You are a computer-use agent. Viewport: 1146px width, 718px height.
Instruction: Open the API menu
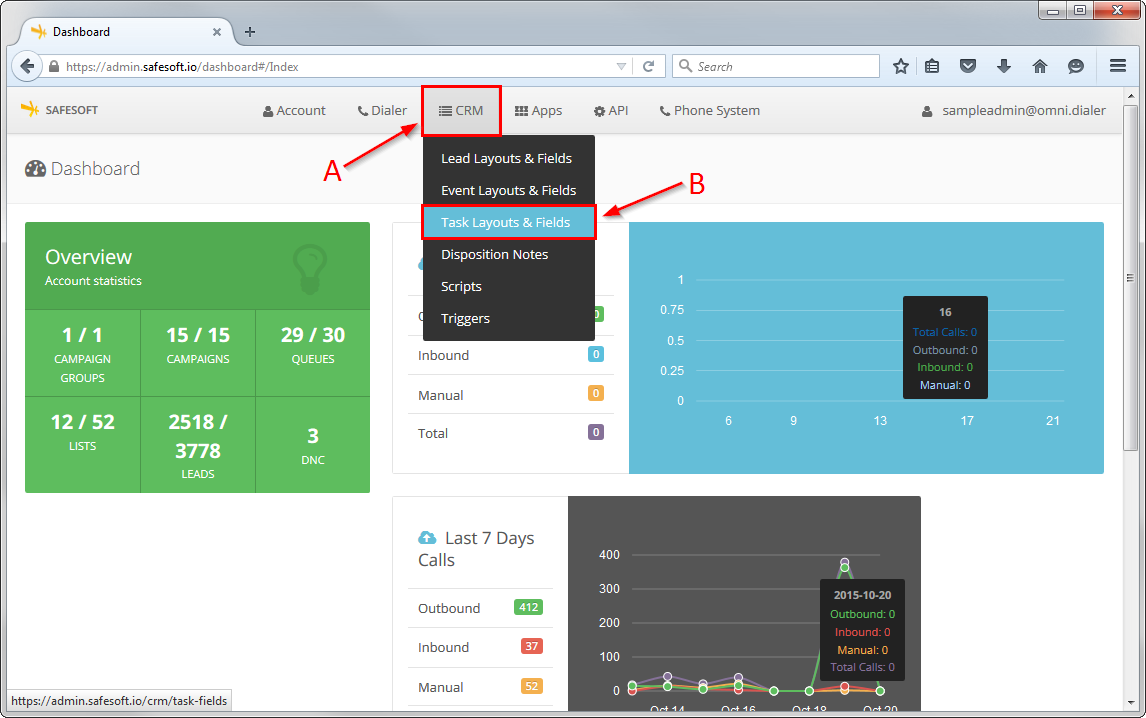click(611, 110)
